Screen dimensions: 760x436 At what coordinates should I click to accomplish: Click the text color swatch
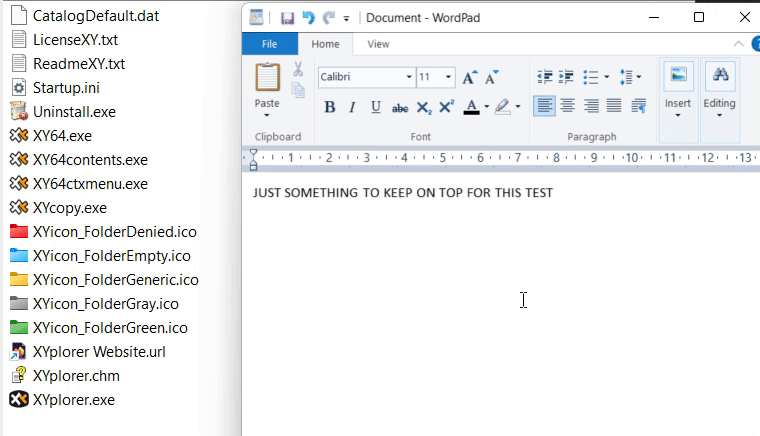tap(471, 107)
